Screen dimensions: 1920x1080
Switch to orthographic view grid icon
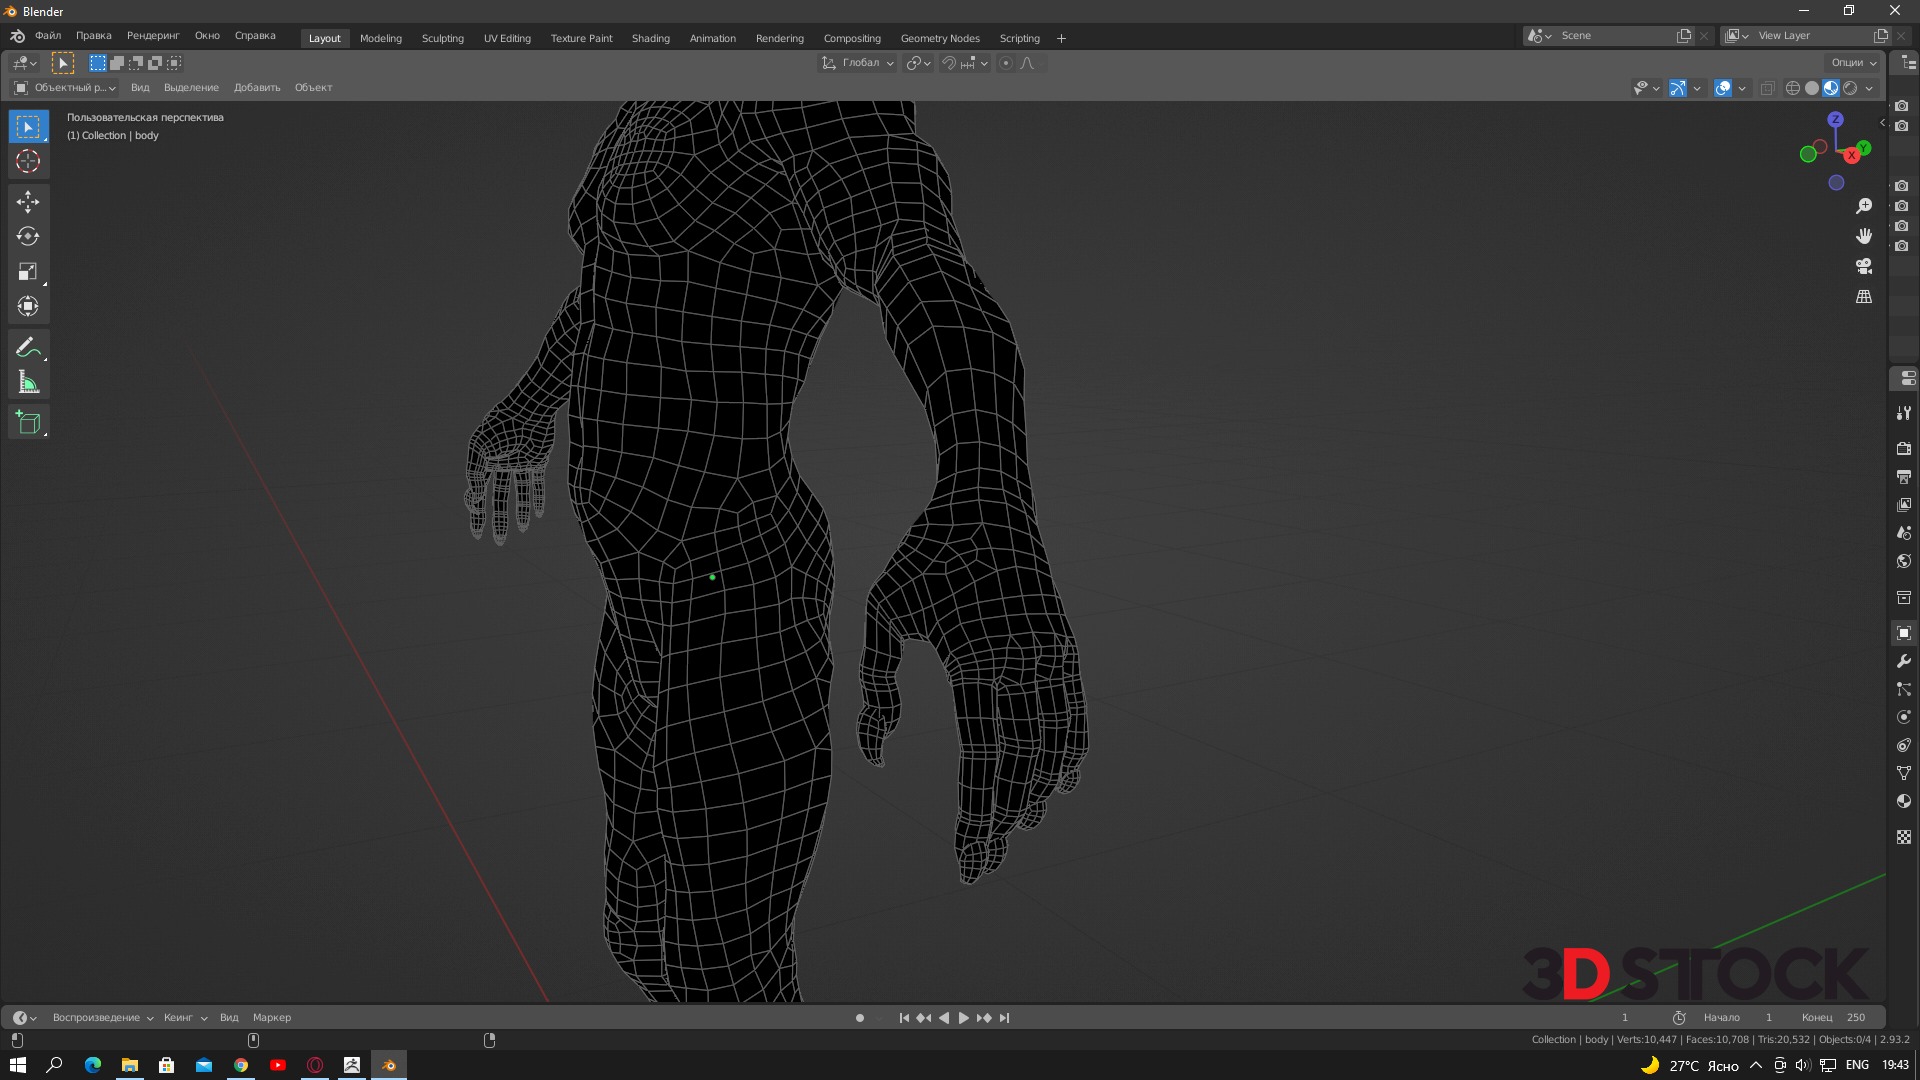[1864, 297]
